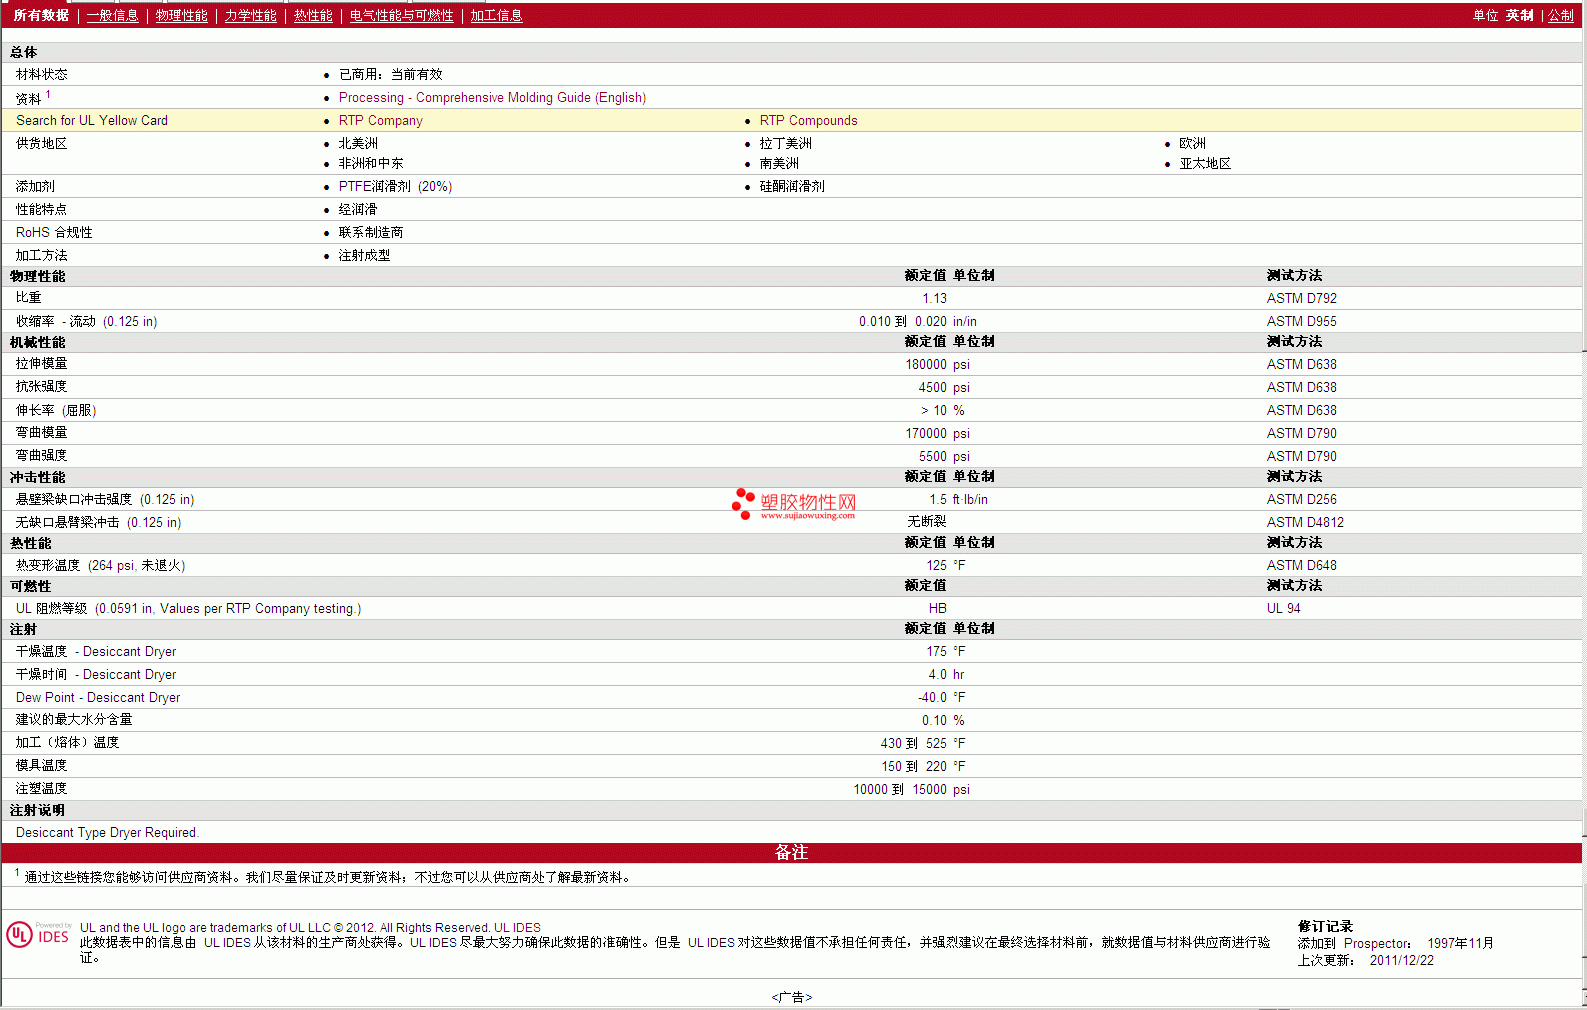Click the 注射成型 processing method

[x=364, y=255]
